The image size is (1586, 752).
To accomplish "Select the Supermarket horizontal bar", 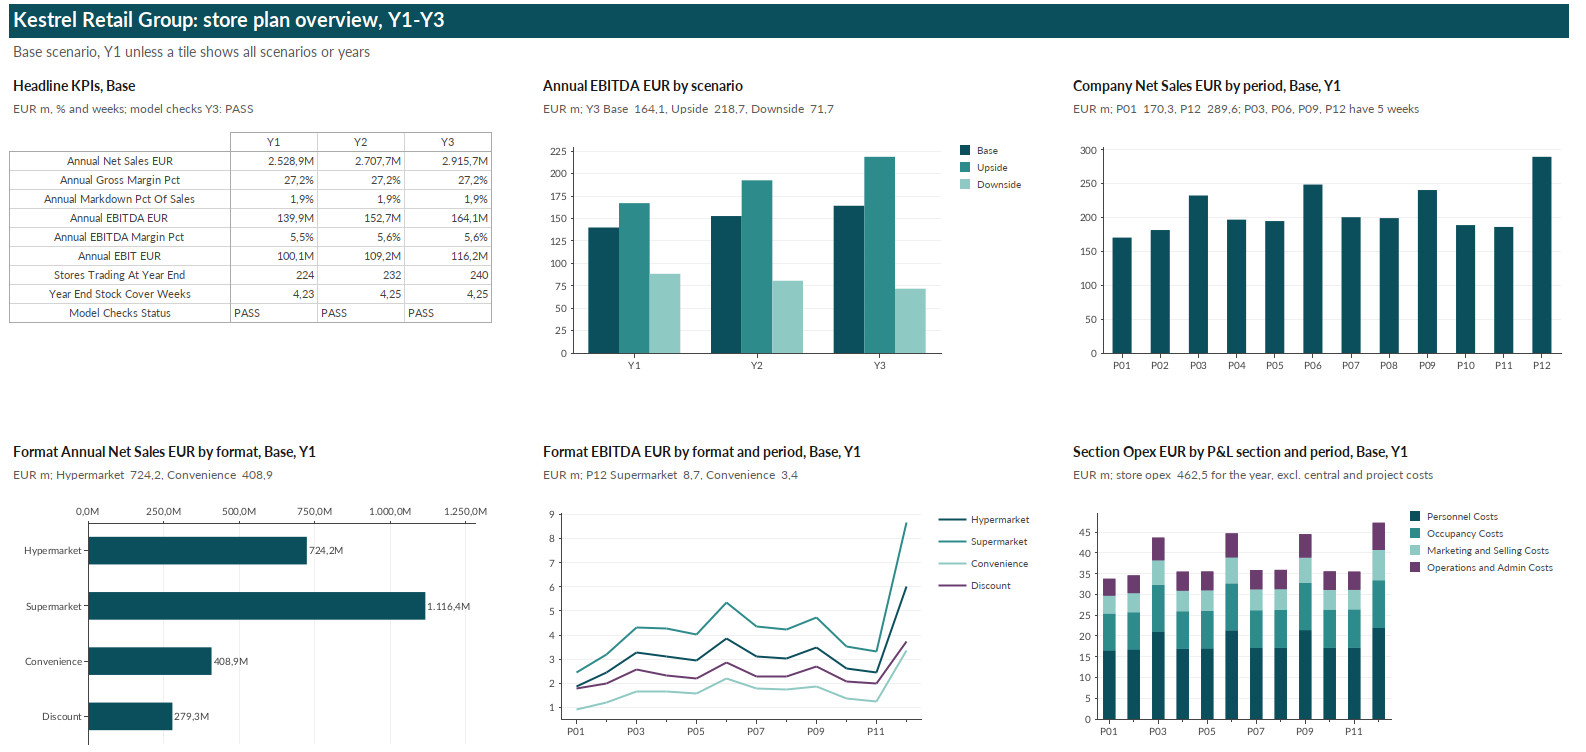I will (257, 606).
